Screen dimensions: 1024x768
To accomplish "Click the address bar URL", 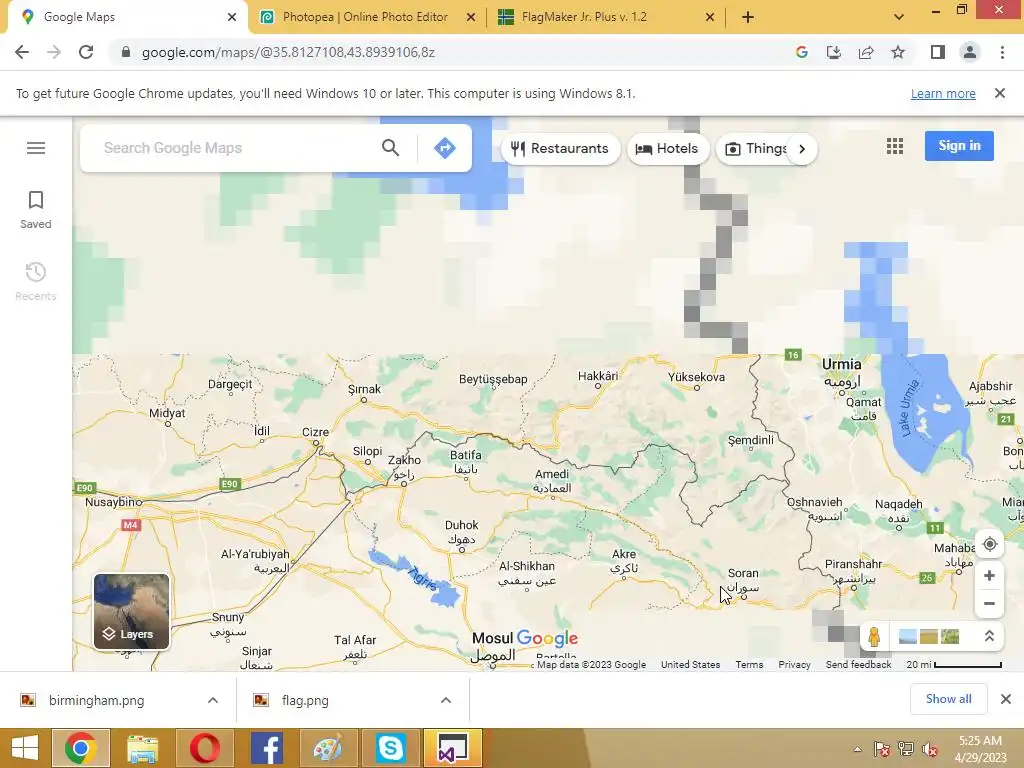I will click(288, 52).
